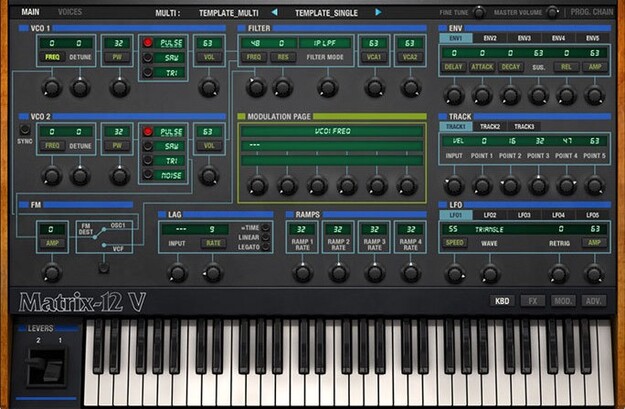Click the next preset right arrow
The image size is (625, 409).
coord(378,12)
